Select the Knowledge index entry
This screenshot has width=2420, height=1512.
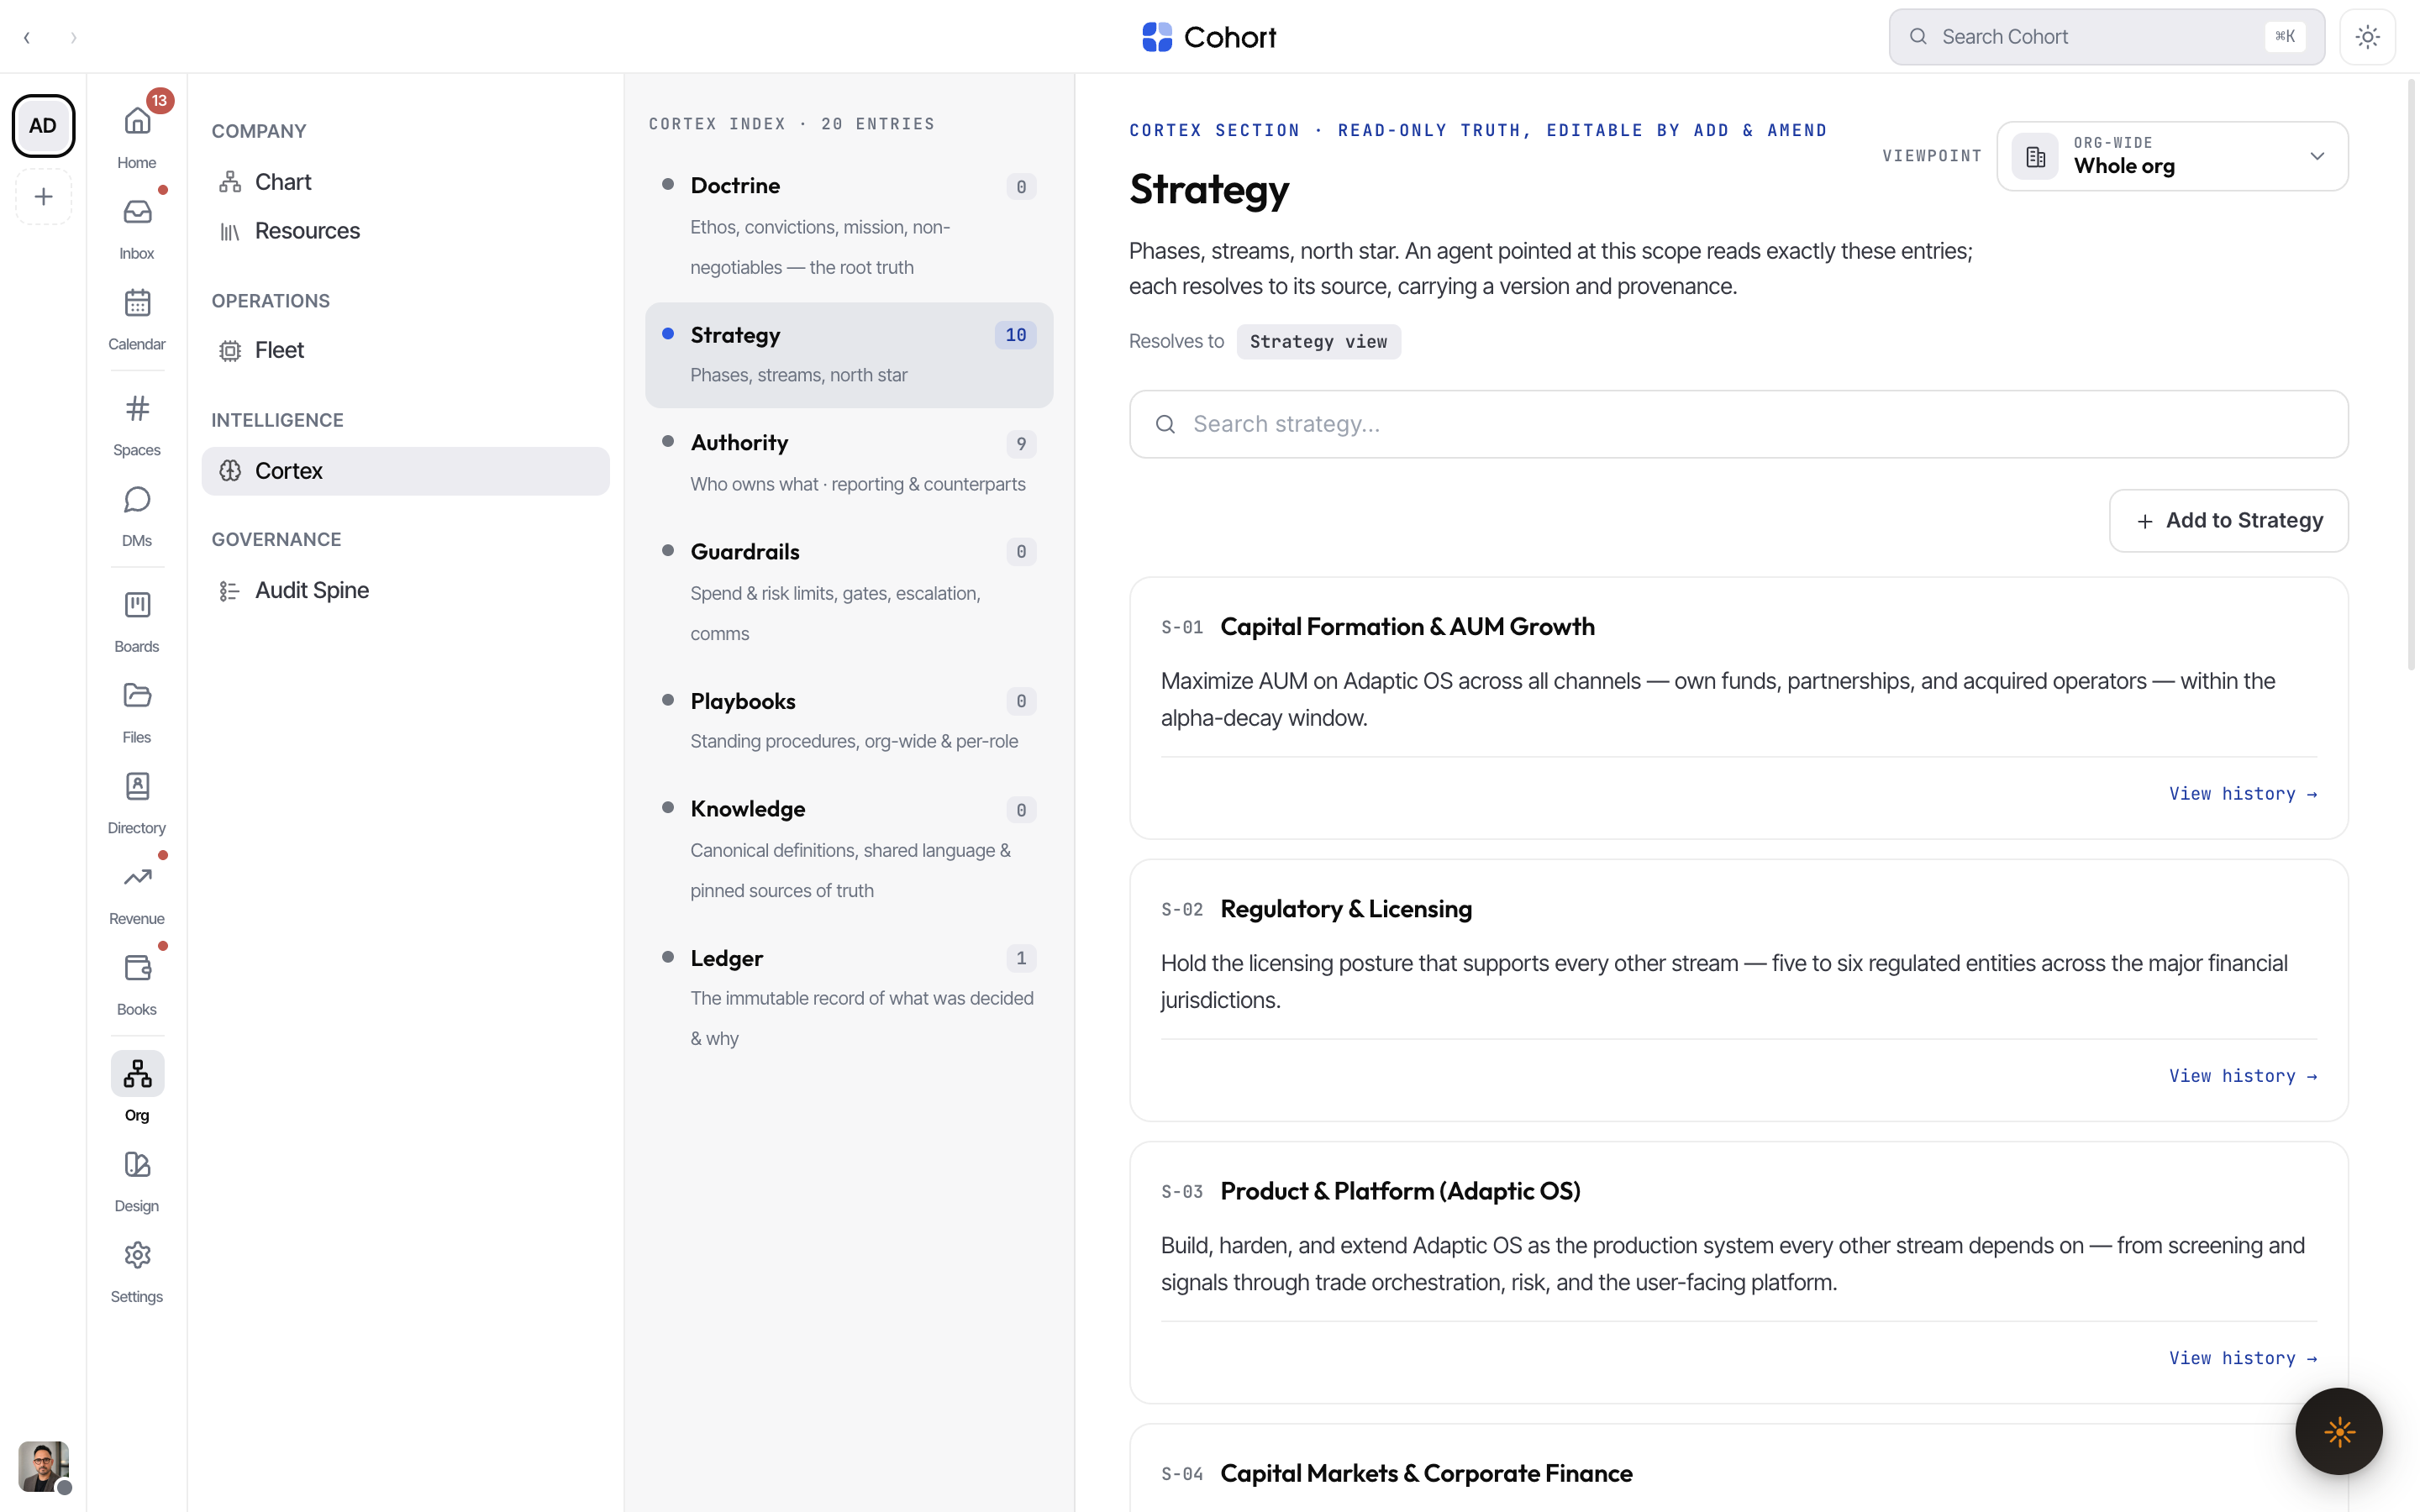point(849,849)
